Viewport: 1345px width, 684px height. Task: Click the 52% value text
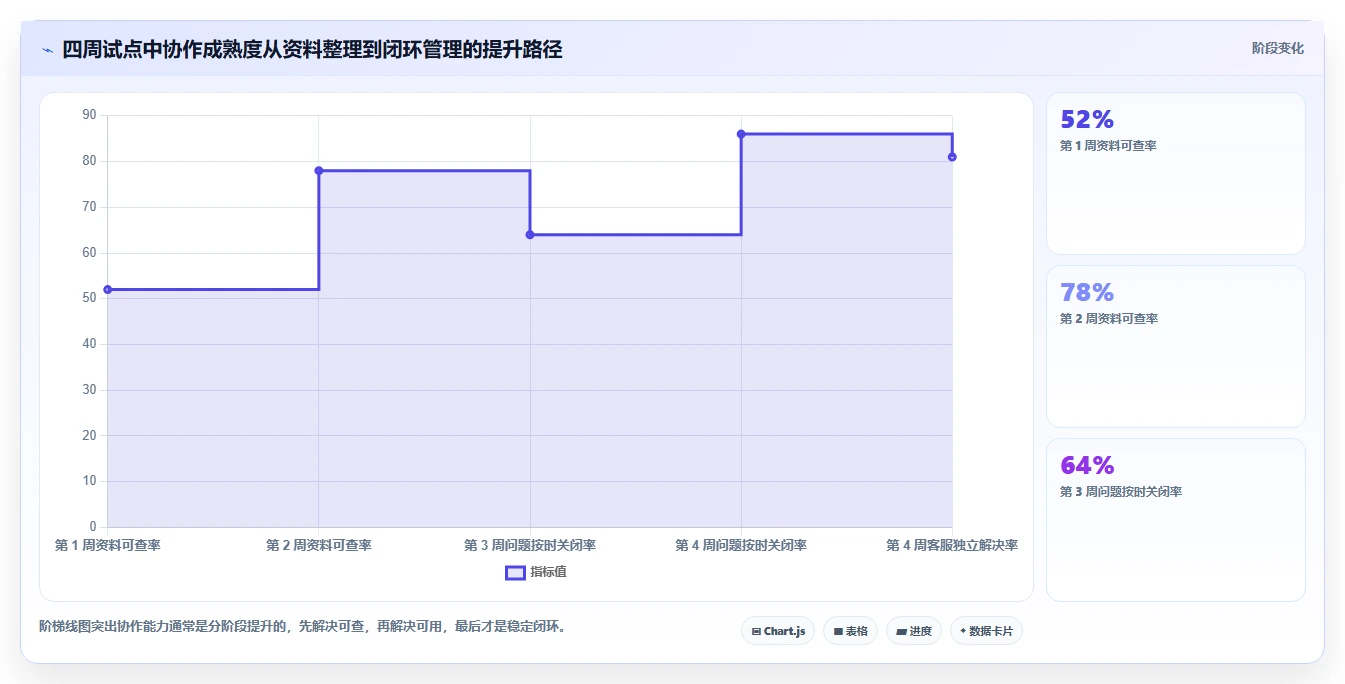1087,119
